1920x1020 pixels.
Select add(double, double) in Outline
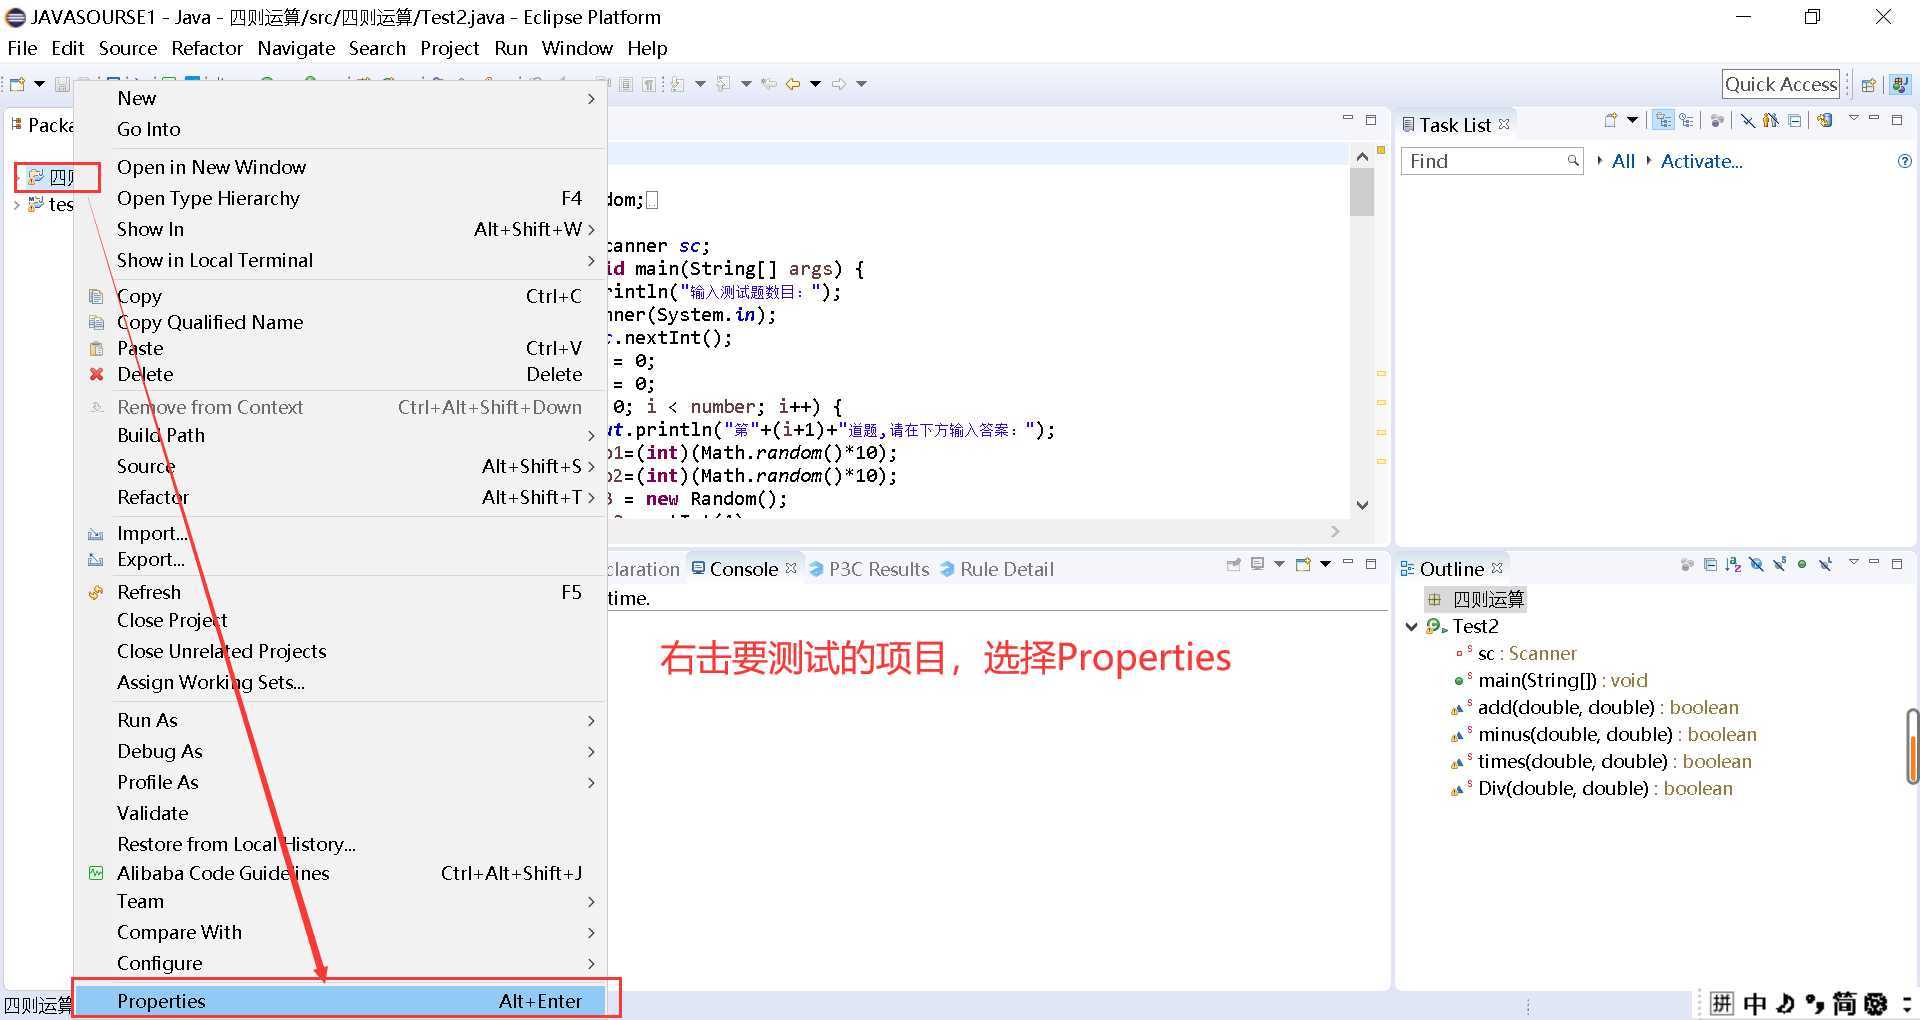1595,707
